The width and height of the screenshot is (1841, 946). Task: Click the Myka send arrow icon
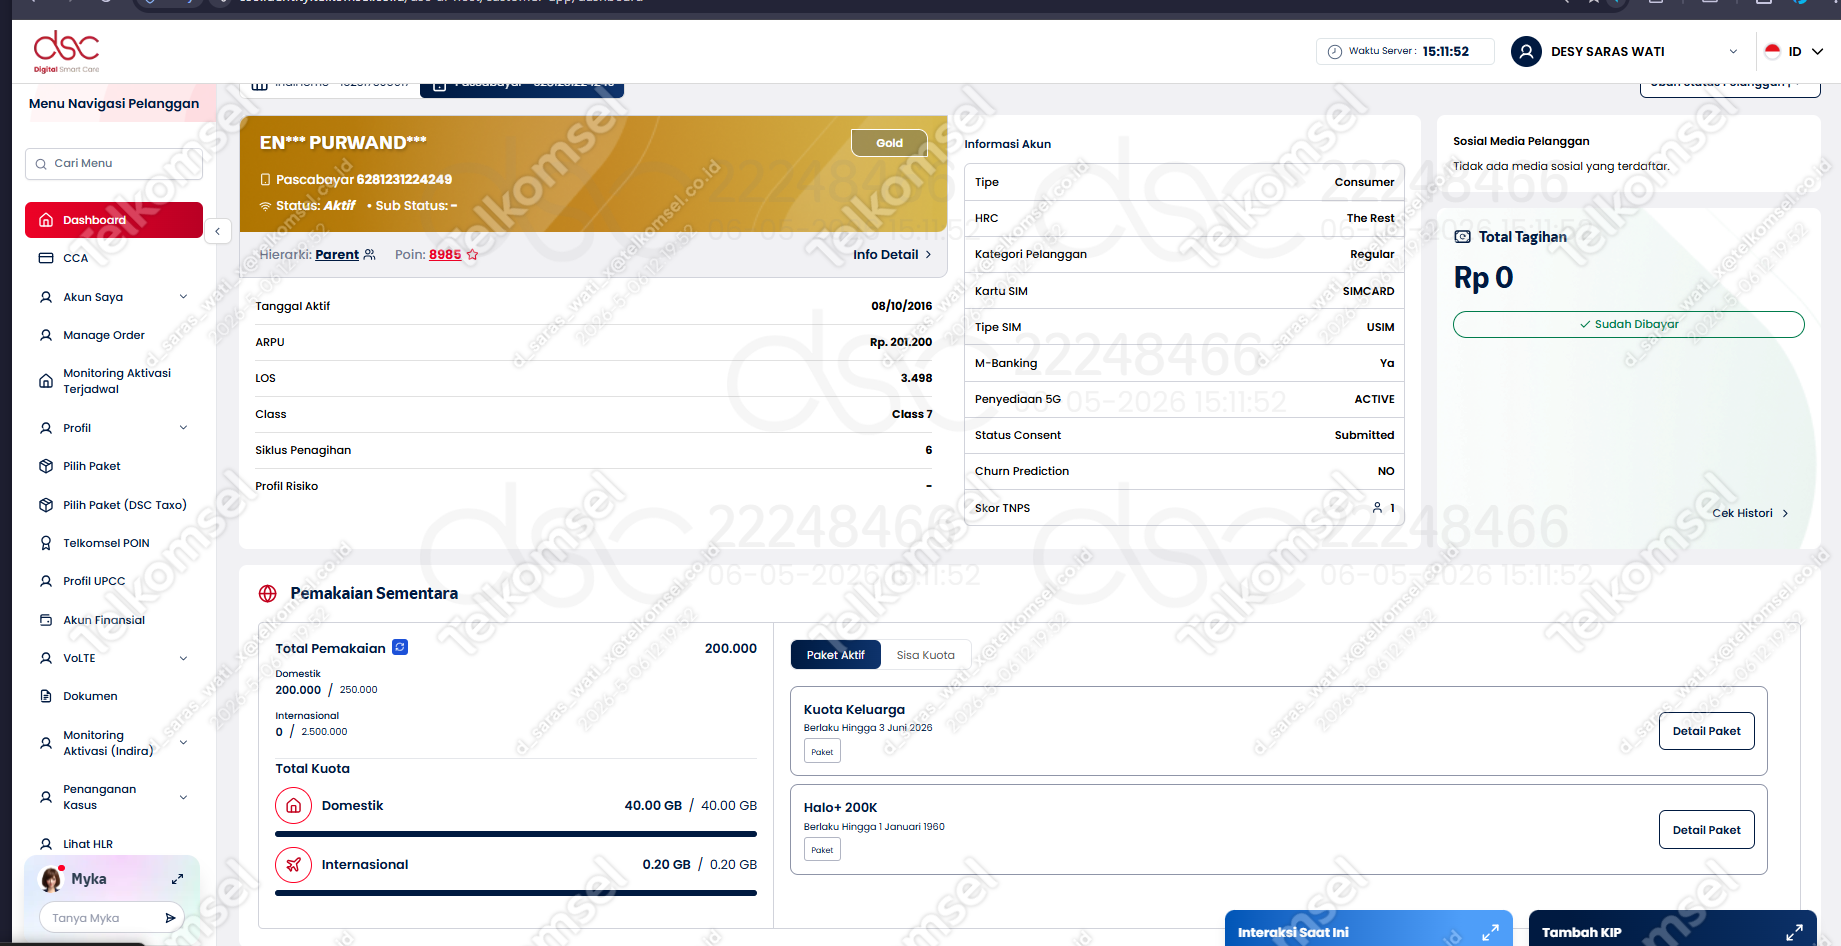(170, 918)
